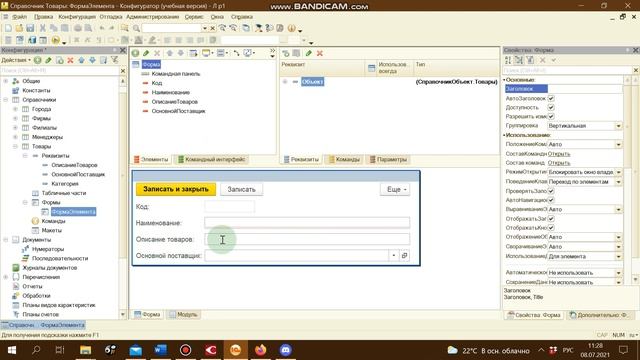The width and height of the screenshot is (640, 360).
Task: Open the Файл menu
Action: pos(19,17)
